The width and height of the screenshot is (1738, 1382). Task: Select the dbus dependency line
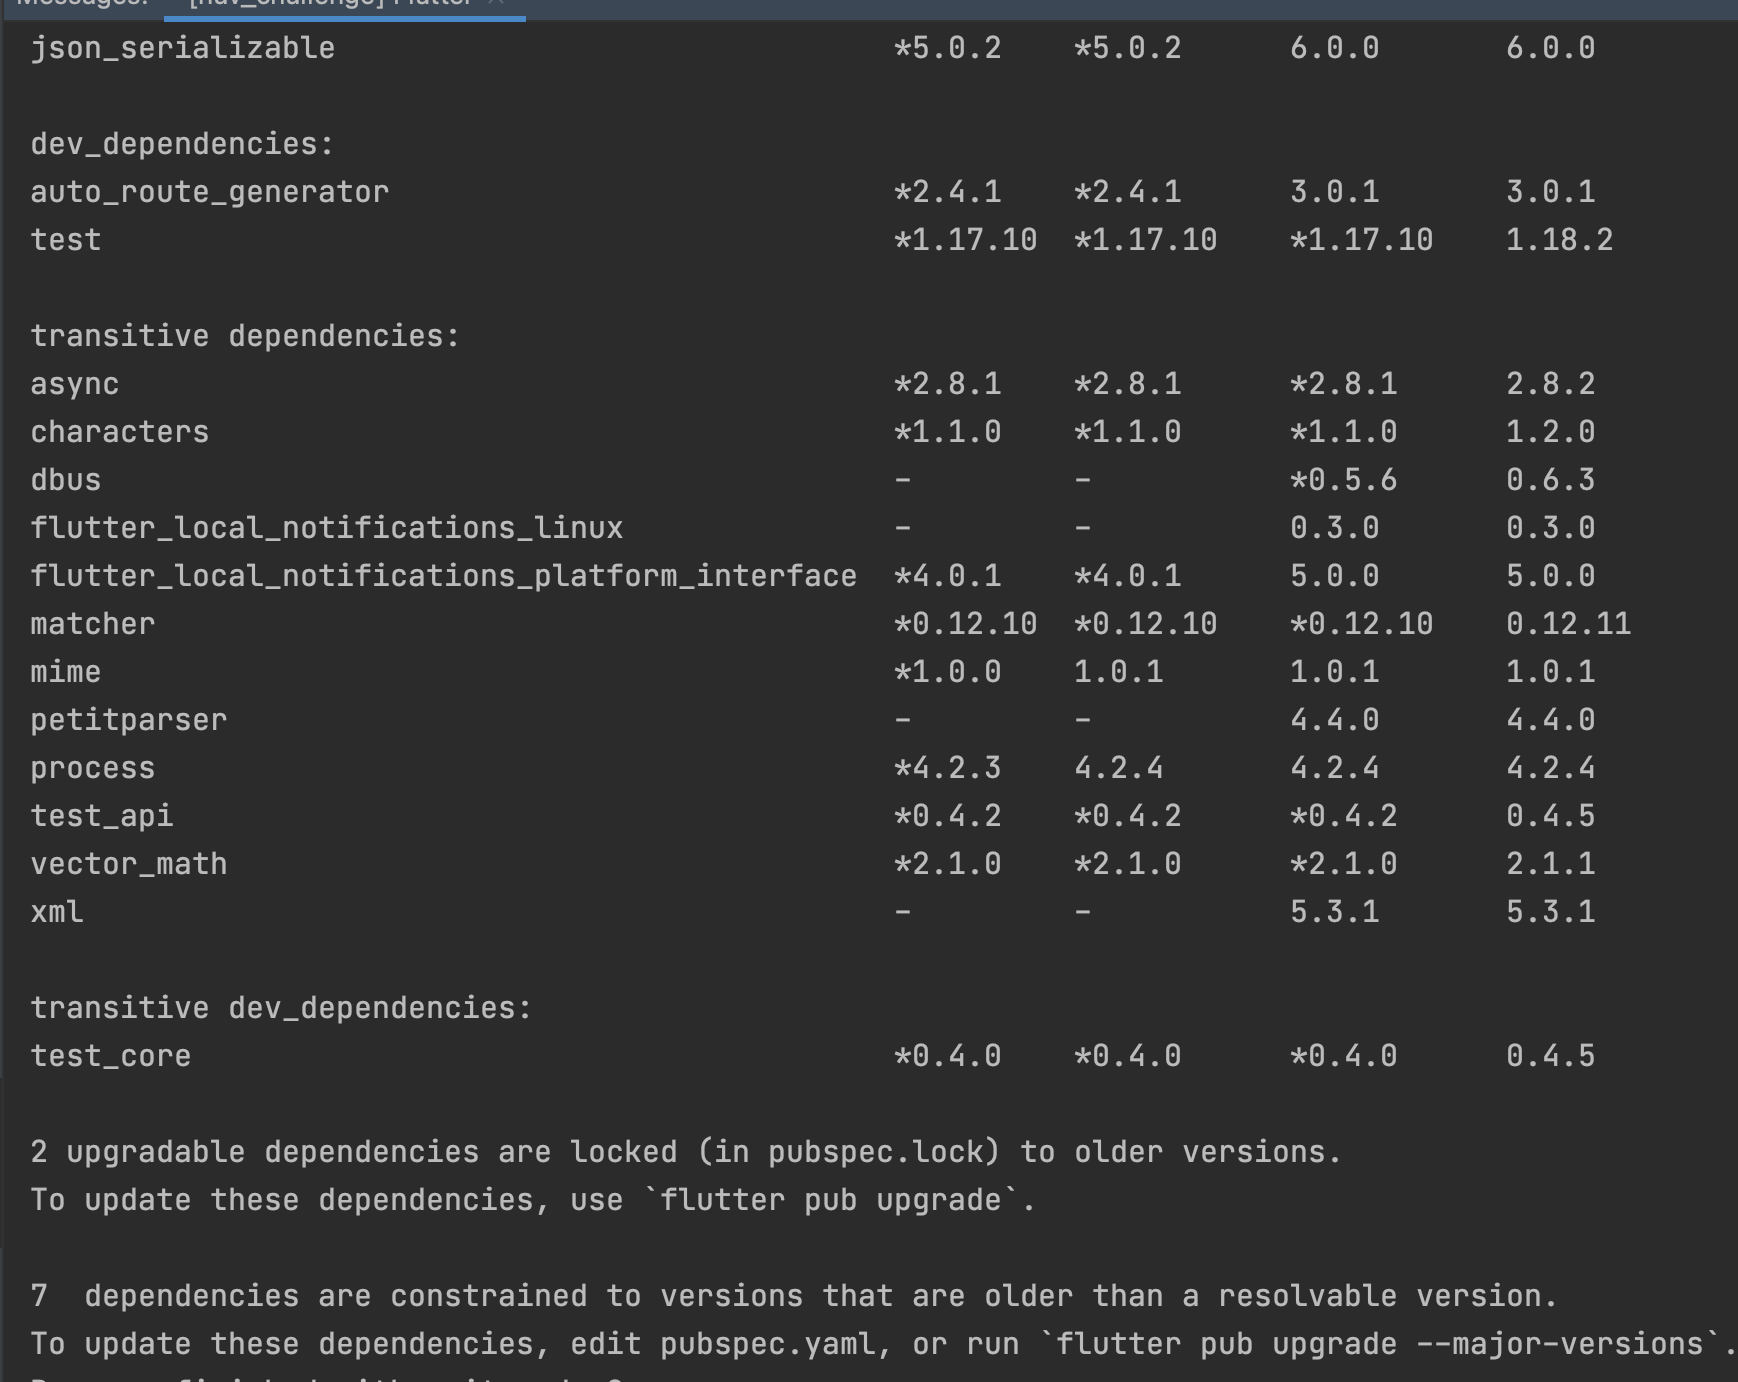click(x=66, y=479)
